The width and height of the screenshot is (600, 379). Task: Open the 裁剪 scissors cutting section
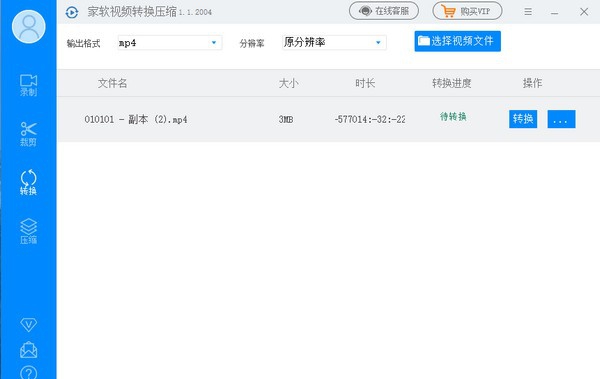click(x=28, y=134)
